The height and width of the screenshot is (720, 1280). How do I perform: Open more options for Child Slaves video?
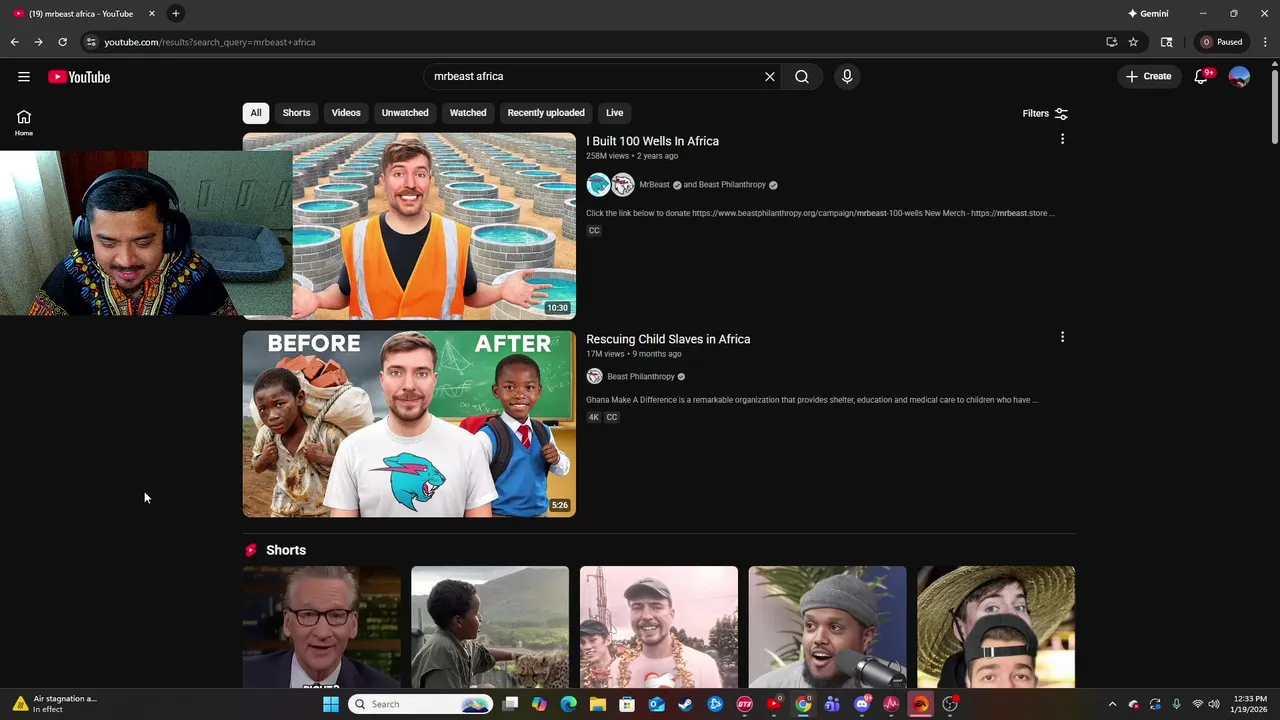point(1062,337)
